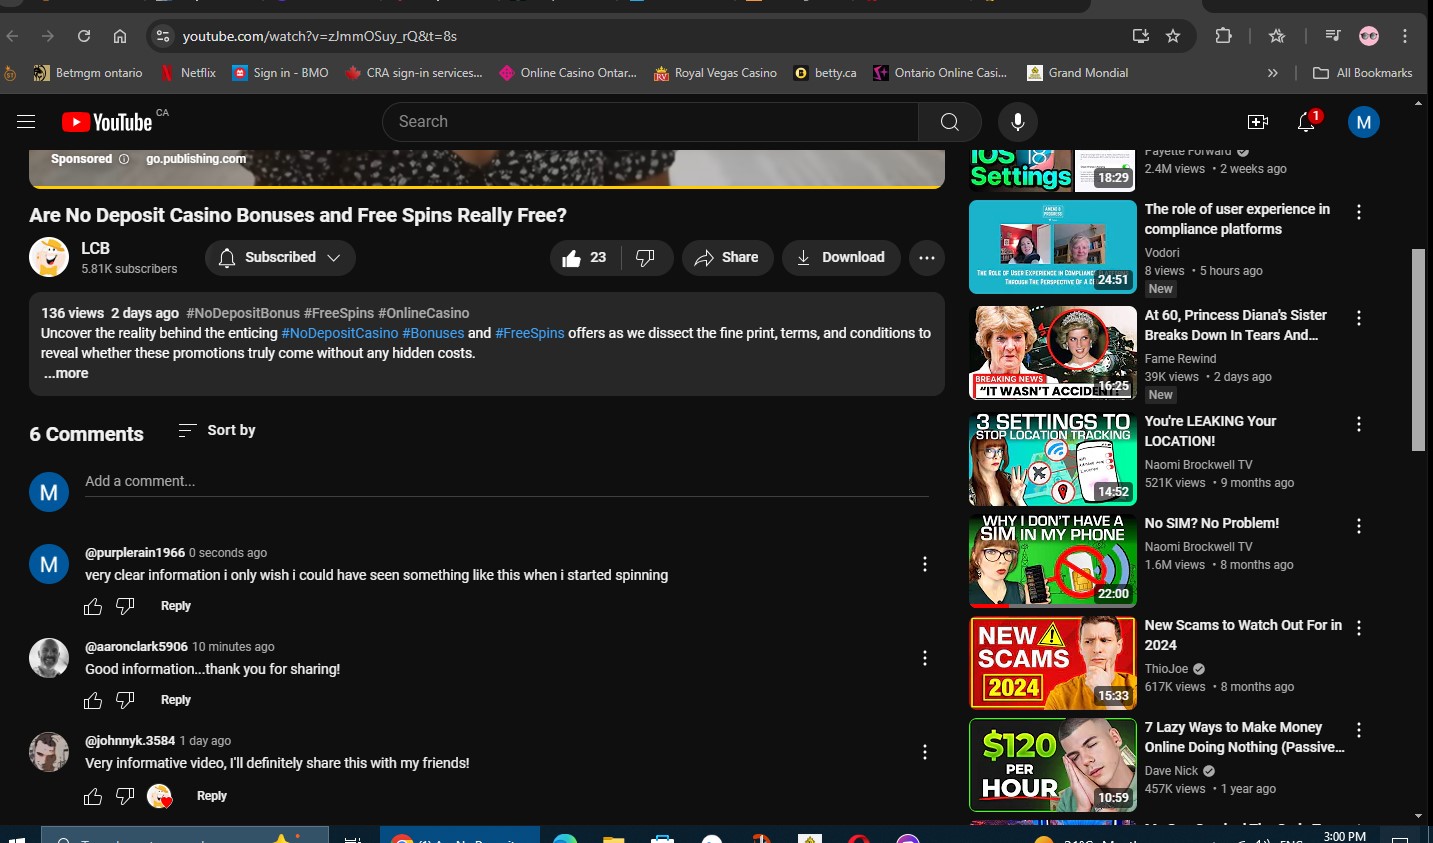
Task: Open options for Princess Diana's Sister video
Action: (1359, 318)
